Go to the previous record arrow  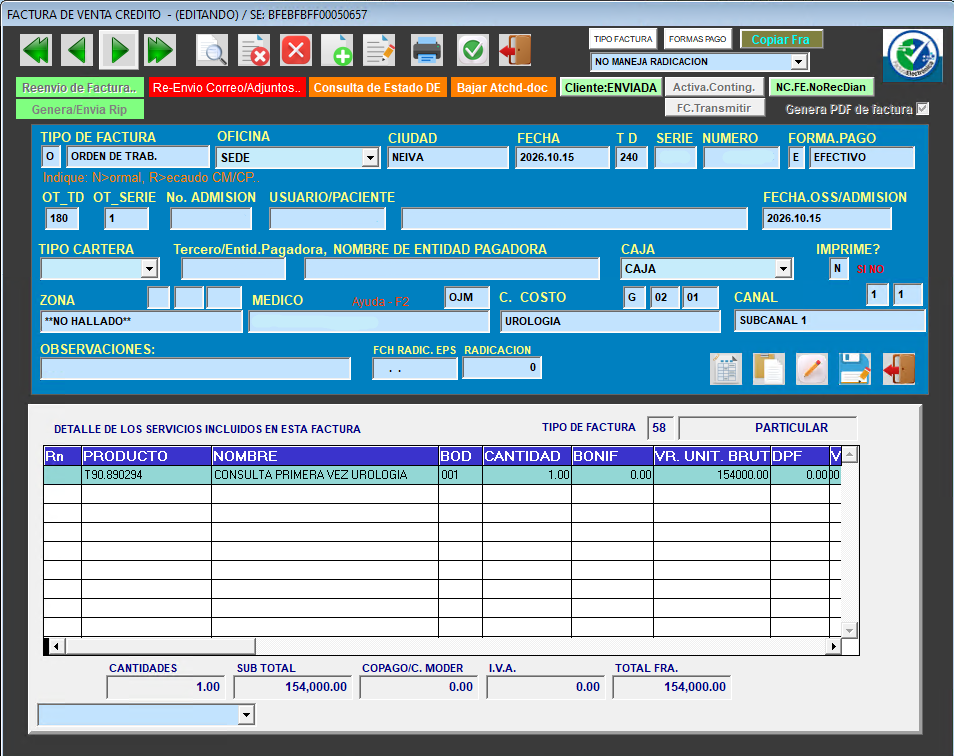[x=77, y=50]
